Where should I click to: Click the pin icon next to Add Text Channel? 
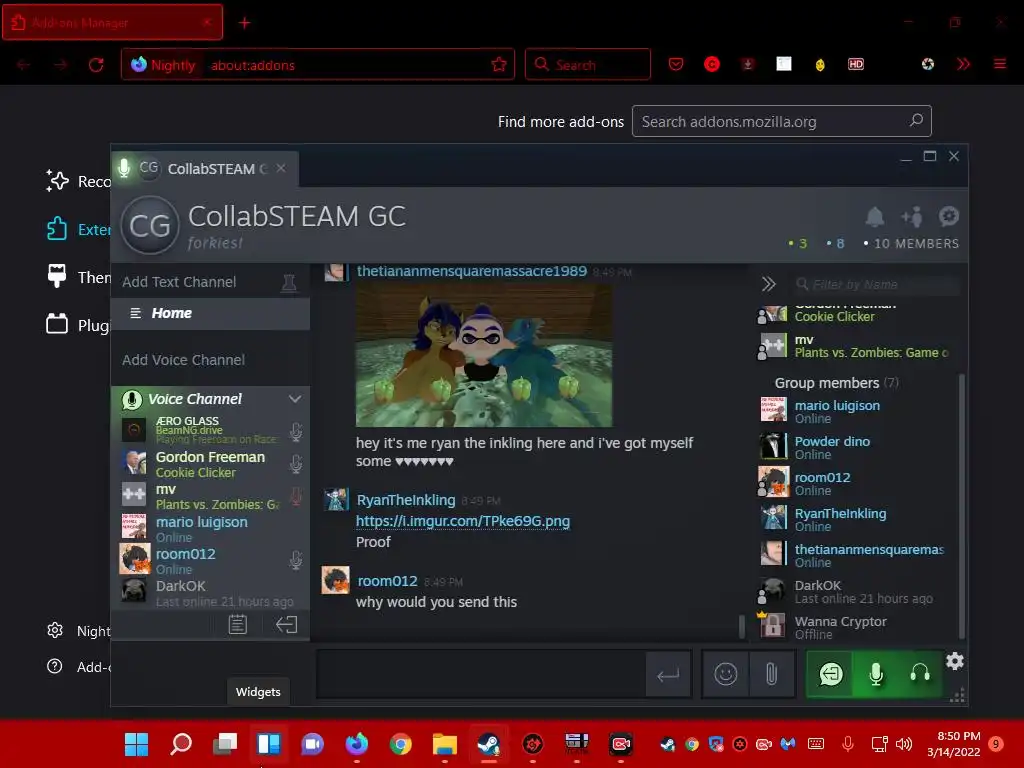[x=289, y=283]
